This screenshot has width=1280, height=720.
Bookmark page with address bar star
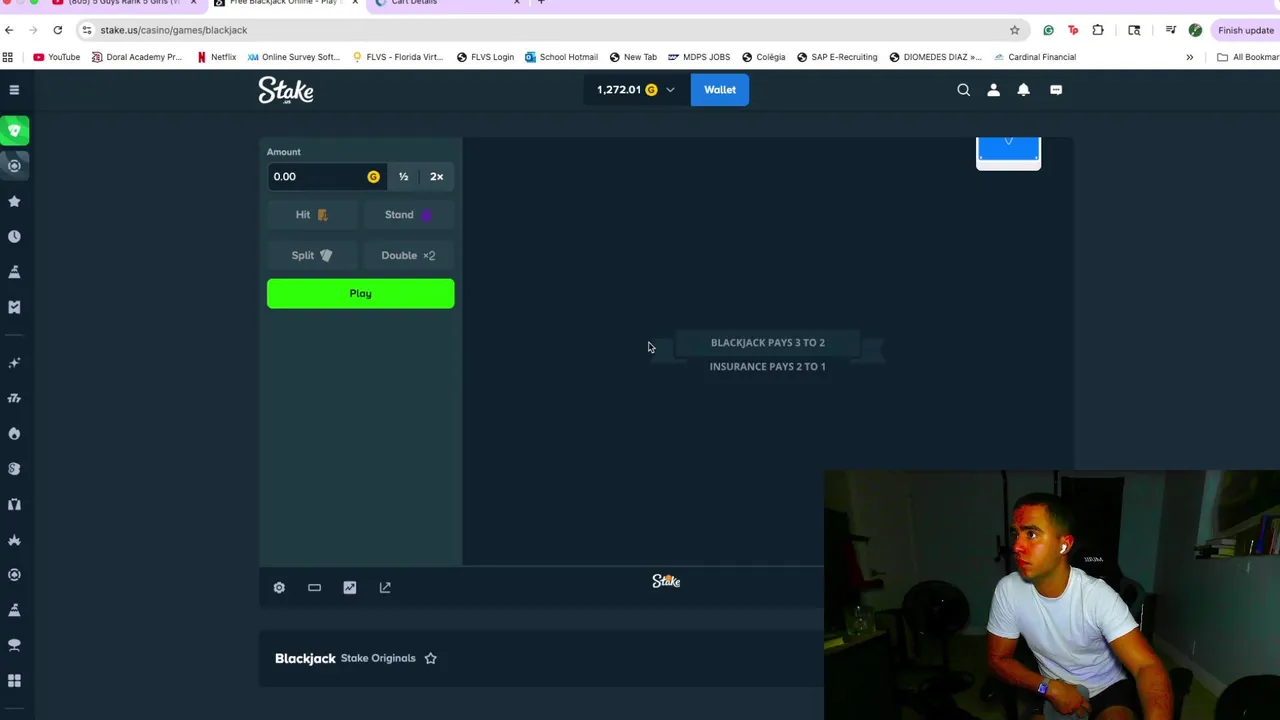coord(1014,30)
